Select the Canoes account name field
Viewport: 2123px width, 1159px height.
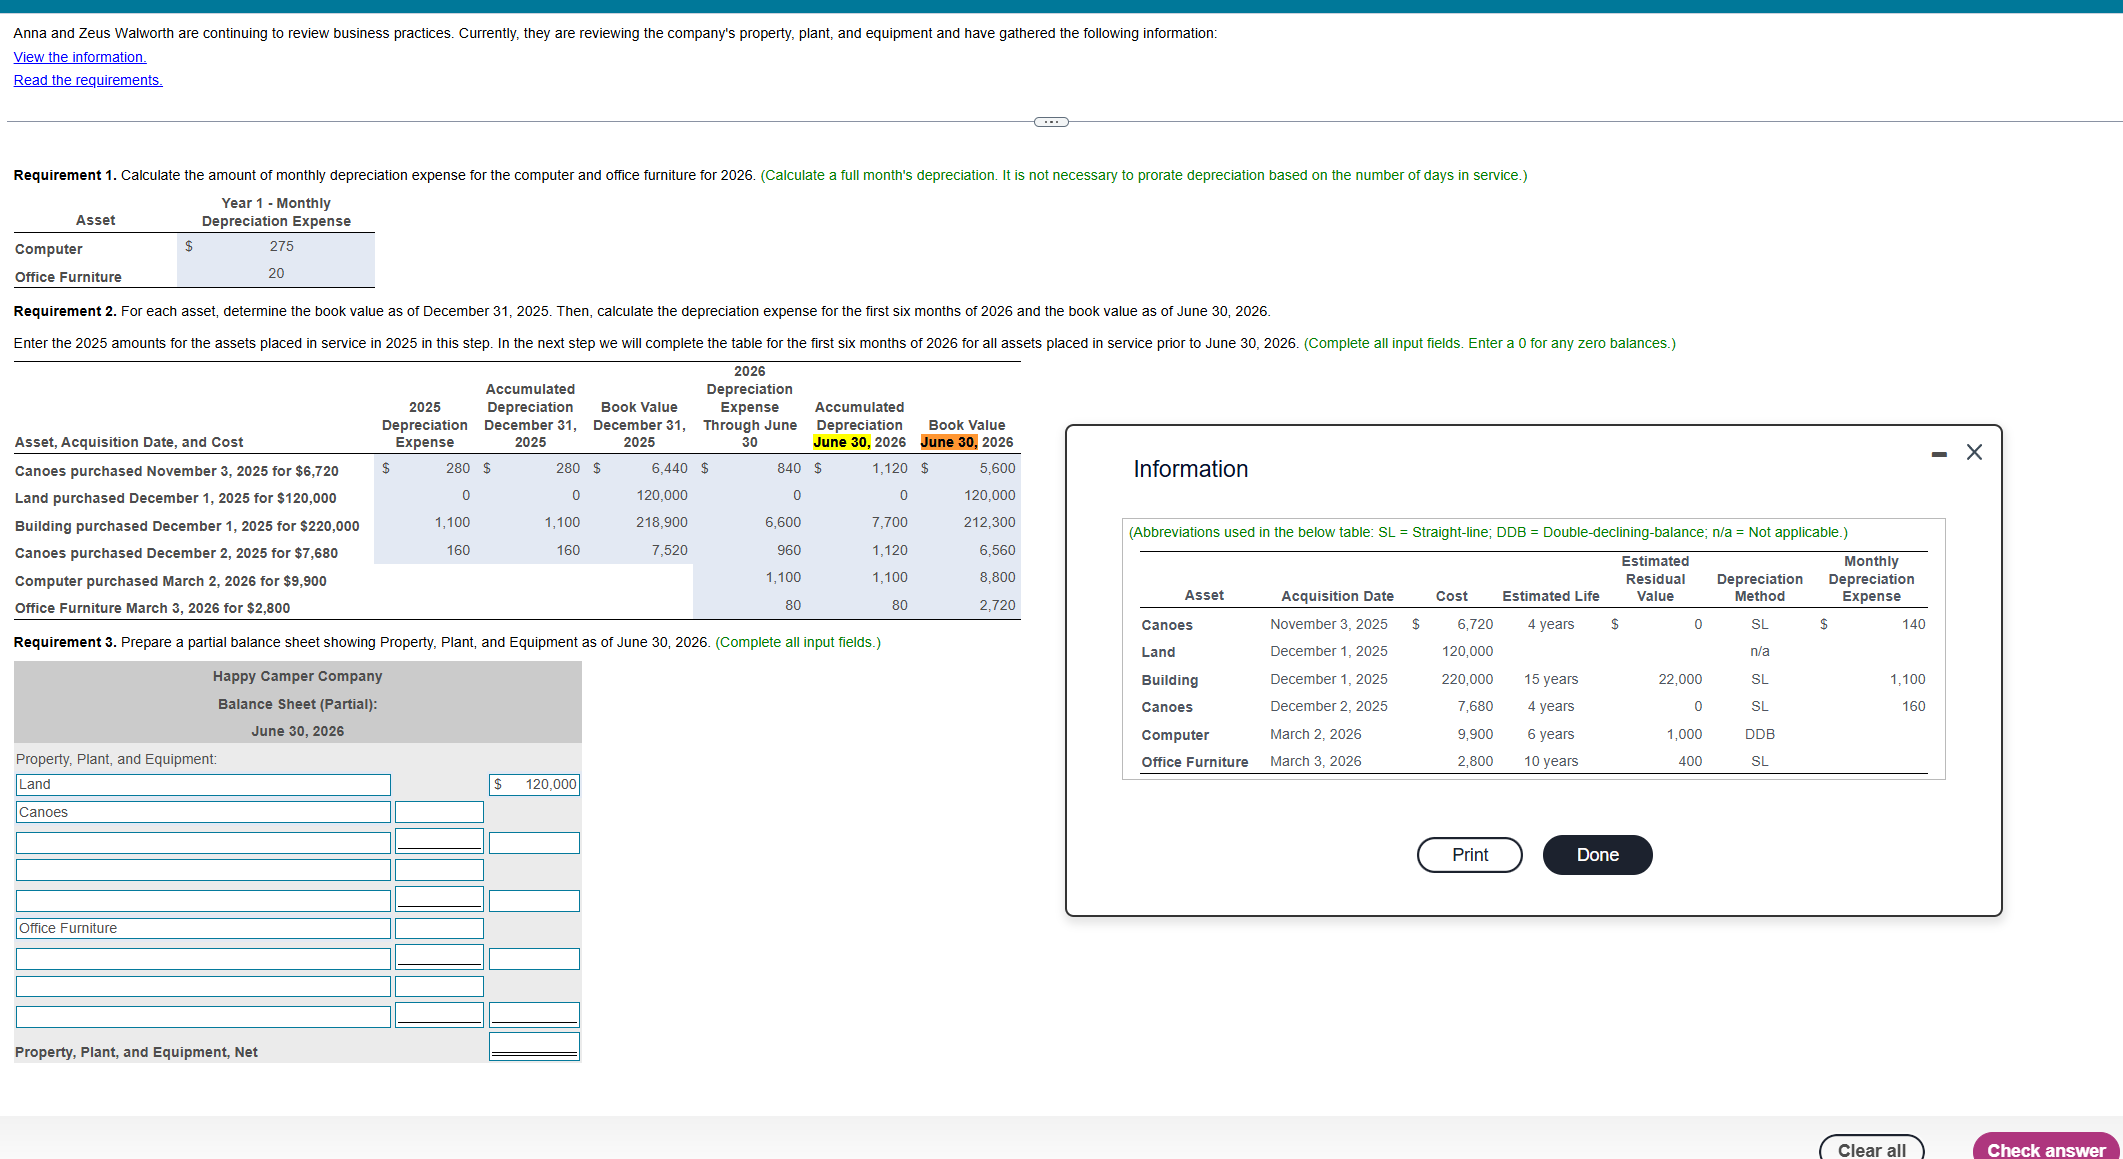click(203, 813)
